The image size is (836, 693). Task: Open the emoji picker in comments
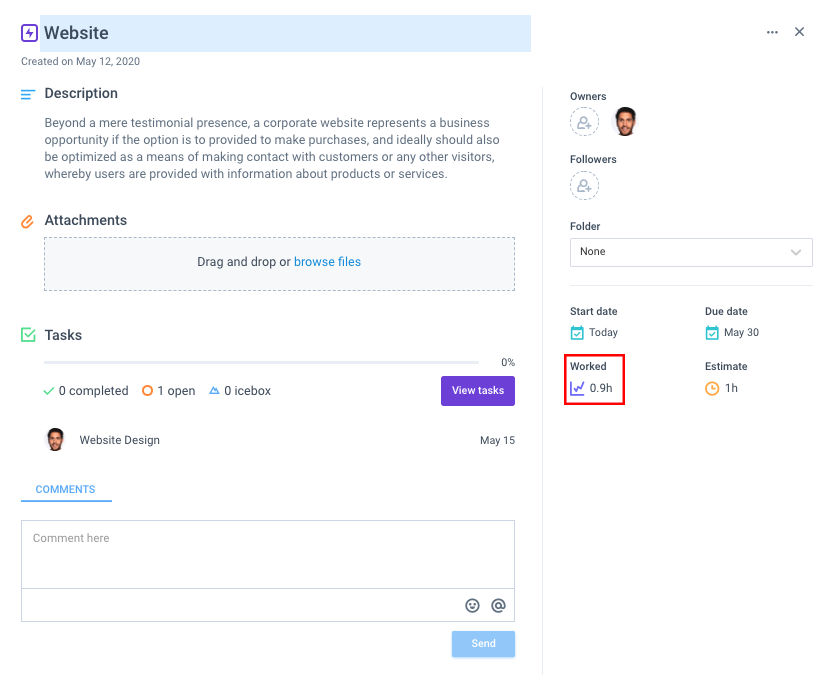472,606
